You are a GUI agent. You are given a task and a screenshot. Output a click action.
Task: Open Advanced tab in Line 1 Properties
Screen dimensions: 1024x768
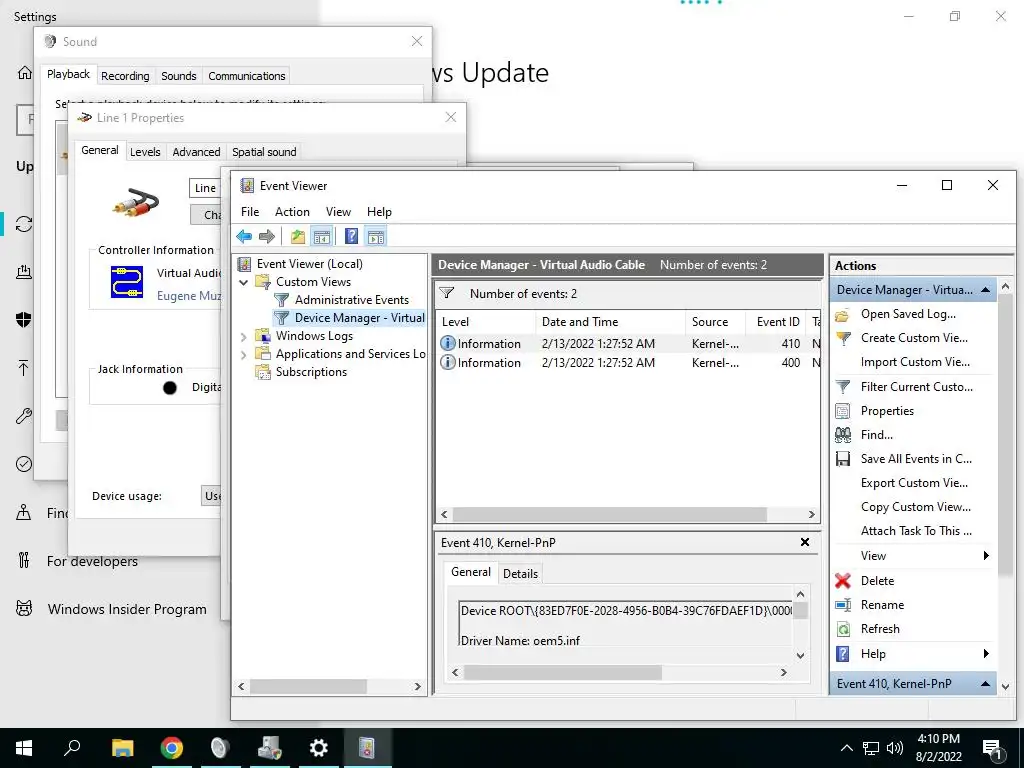[196, 152]
